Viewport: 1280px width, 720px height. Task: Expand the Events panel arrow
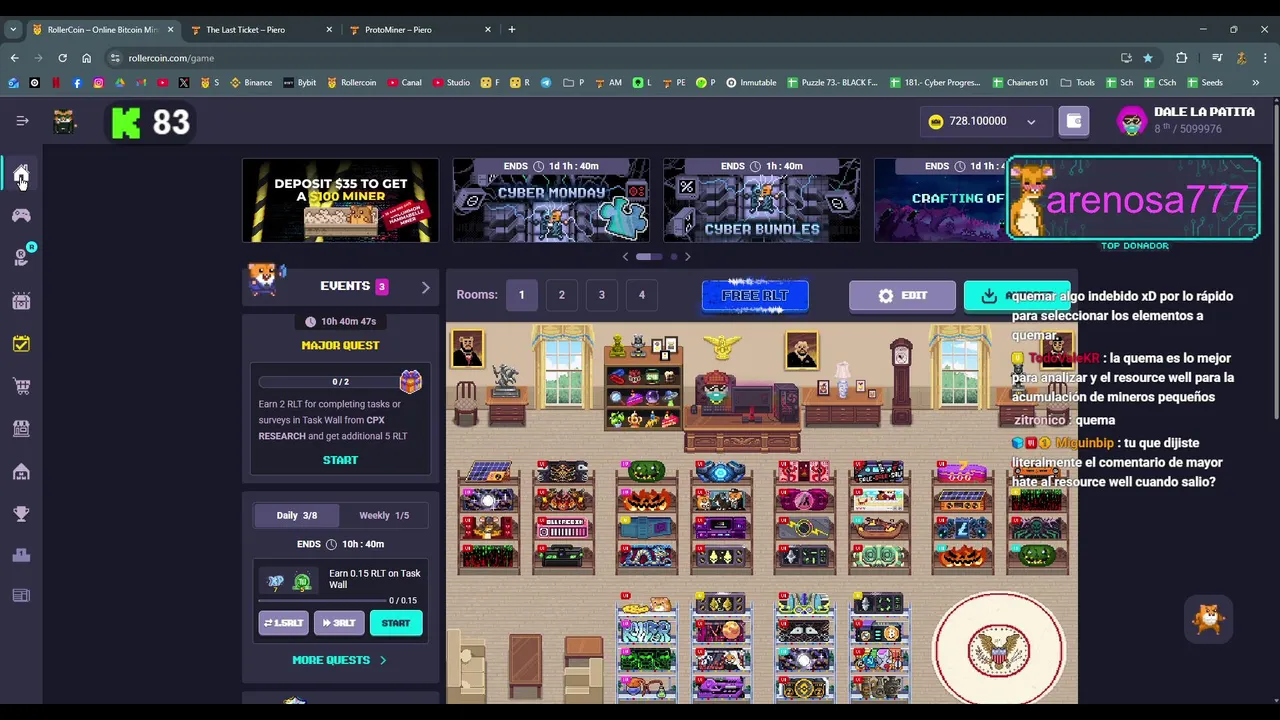(425, 287)
